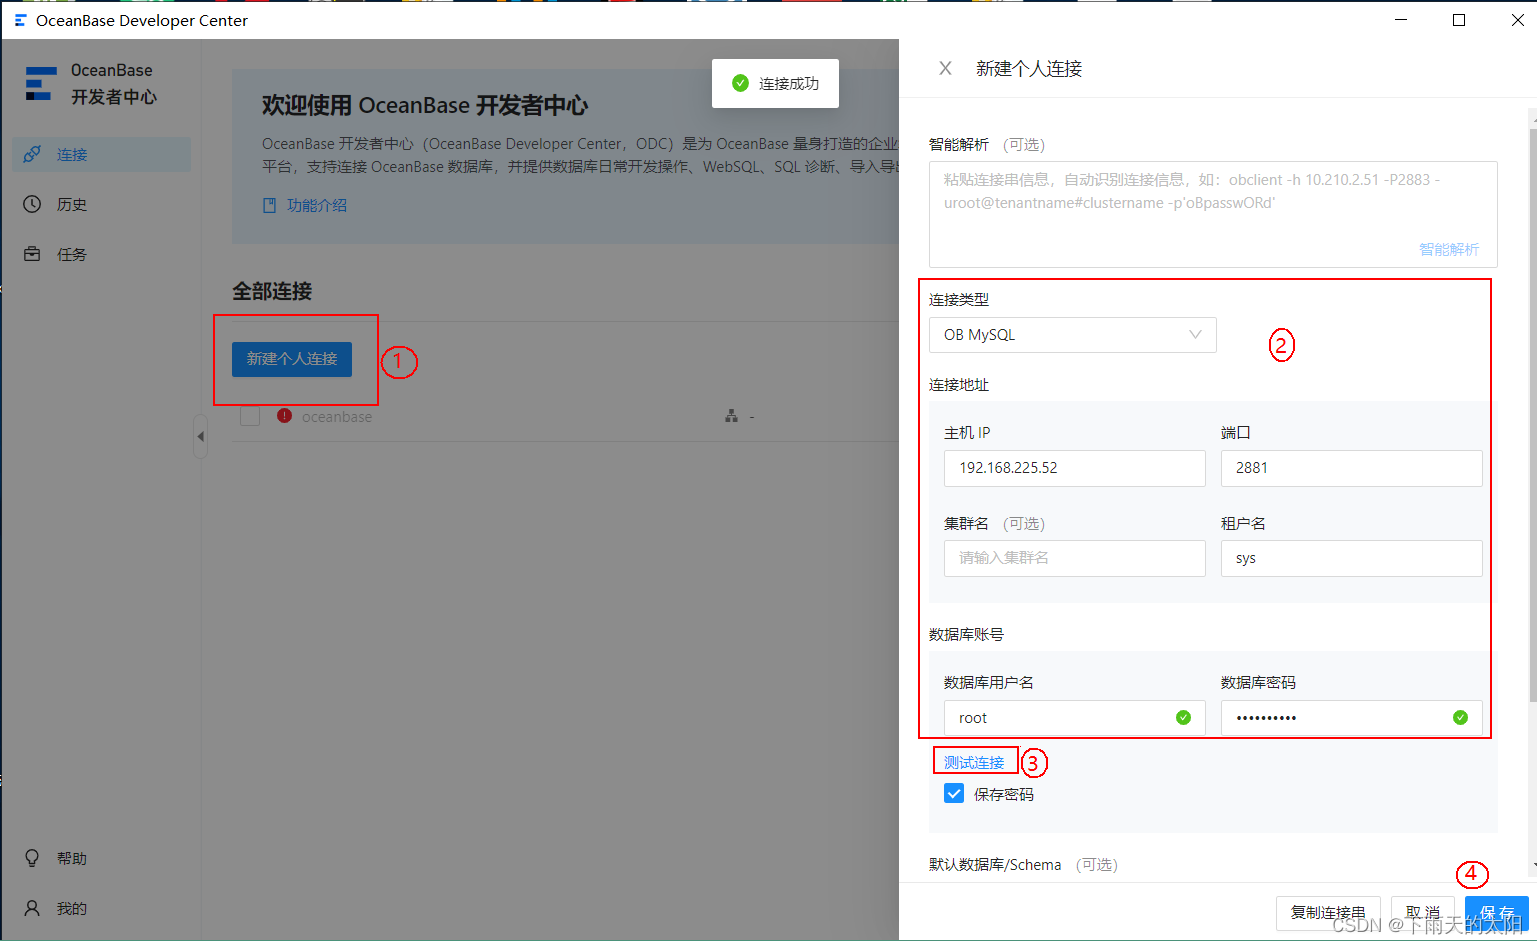Image resolution: width=1537 pixels, height=944 pixels.
Task: Click the user profile icon
Action: (x=32, y=908)
